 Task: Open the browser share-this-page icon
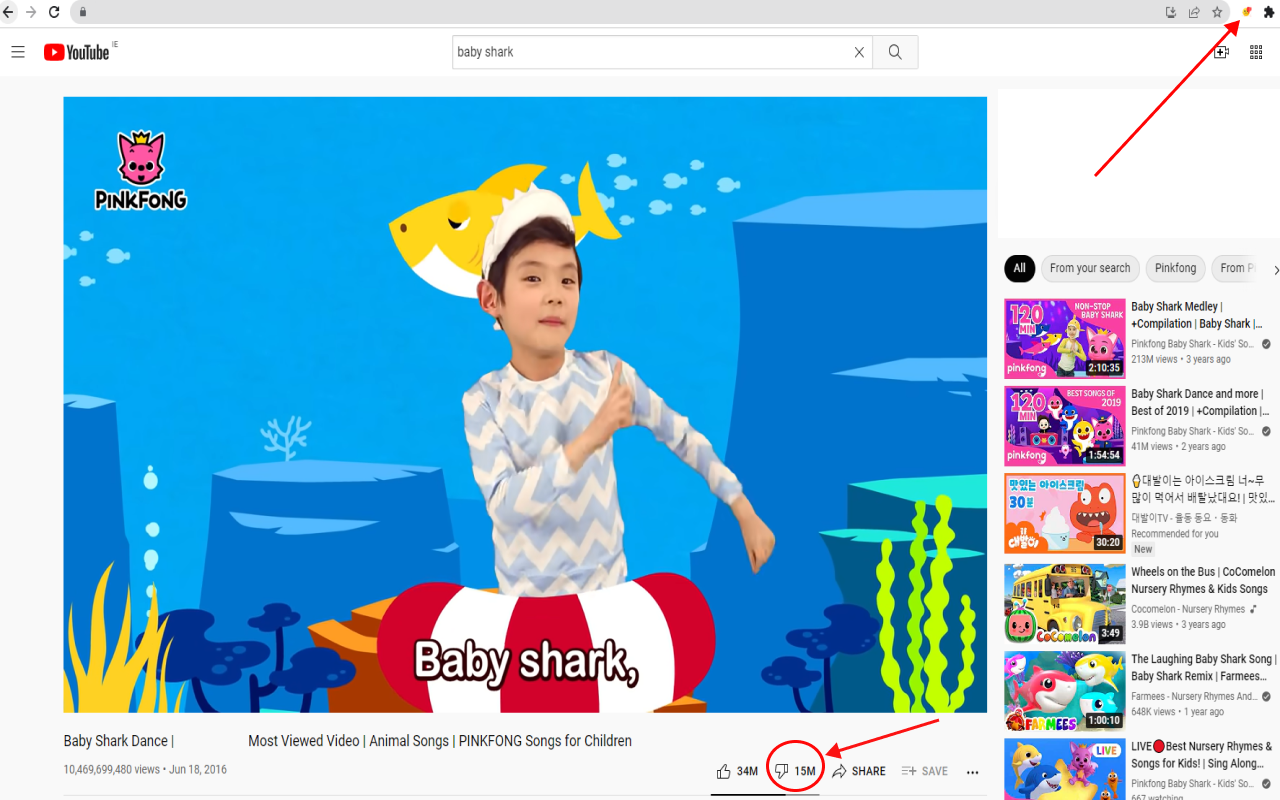pyautogui.click(x=1194, y=12)
